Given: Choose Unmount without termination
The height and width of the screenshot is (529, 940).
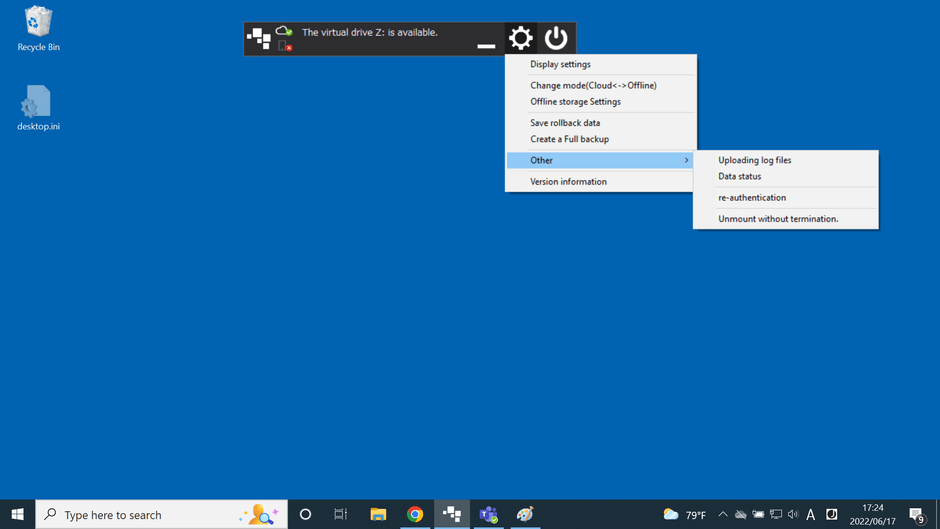Looking at the screenshot, I should click(778, 218).
